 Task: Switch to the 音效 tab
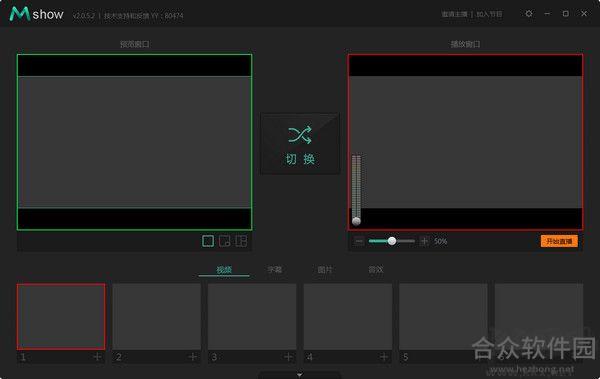click(375, 270)
